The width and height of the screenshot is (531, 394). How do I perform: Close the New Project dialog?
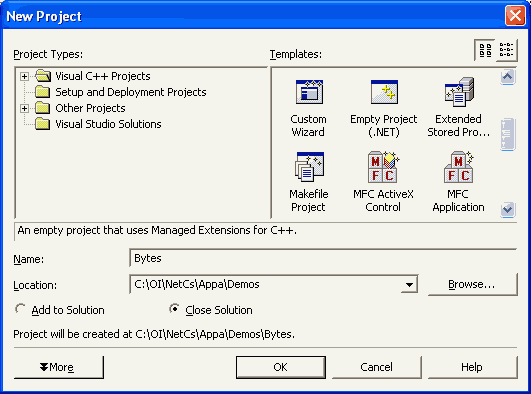click(x=515, y=16)
